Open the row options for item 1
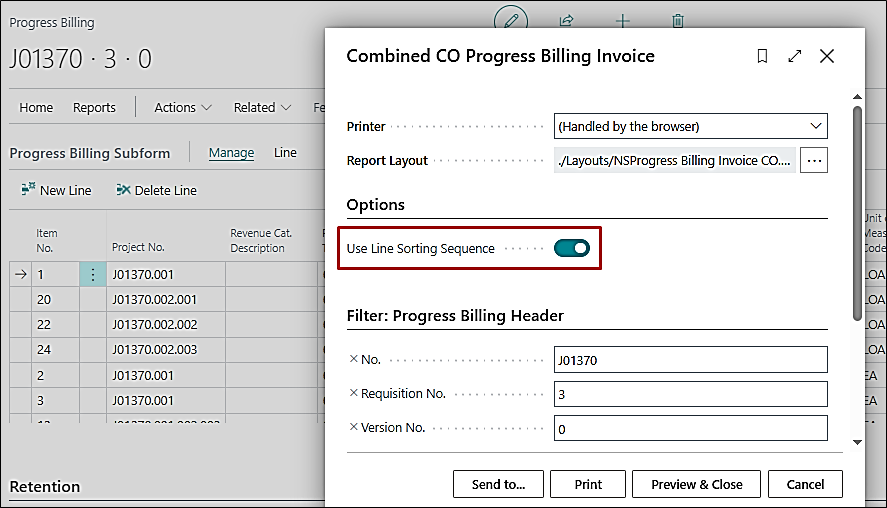This screenshot has width=887, height=508. click(x=92, y=273)
